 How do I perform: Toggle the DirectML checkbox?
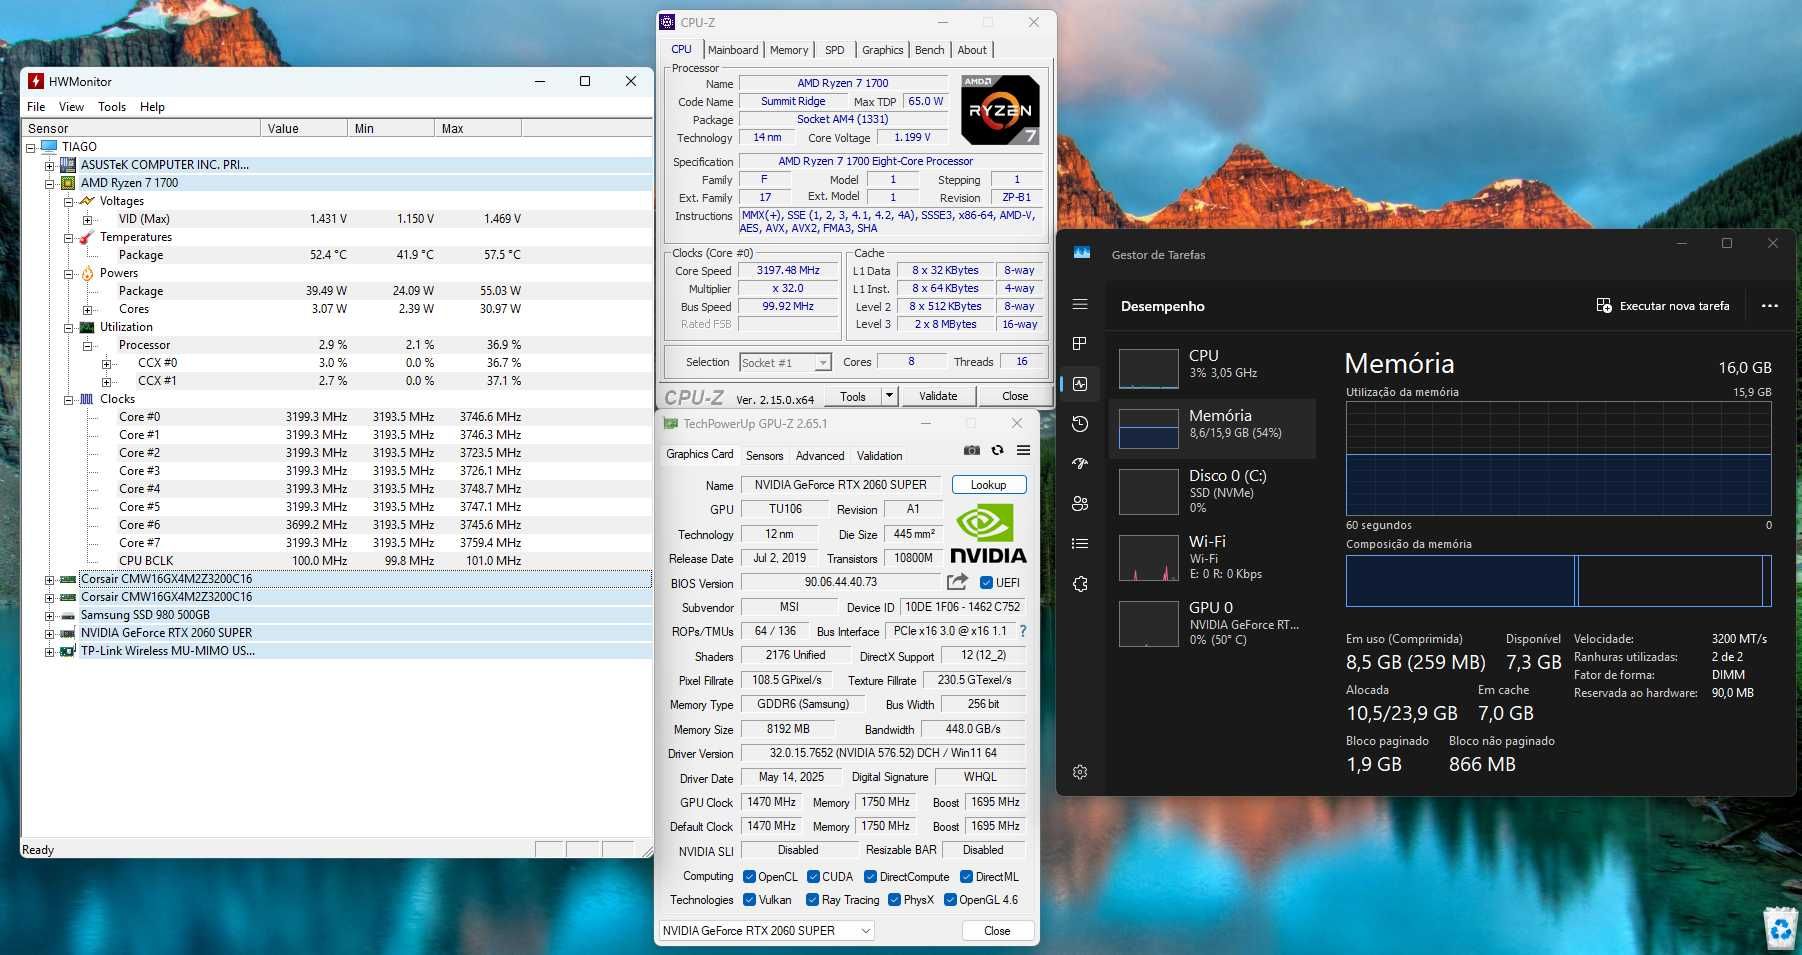pos(966,877)
